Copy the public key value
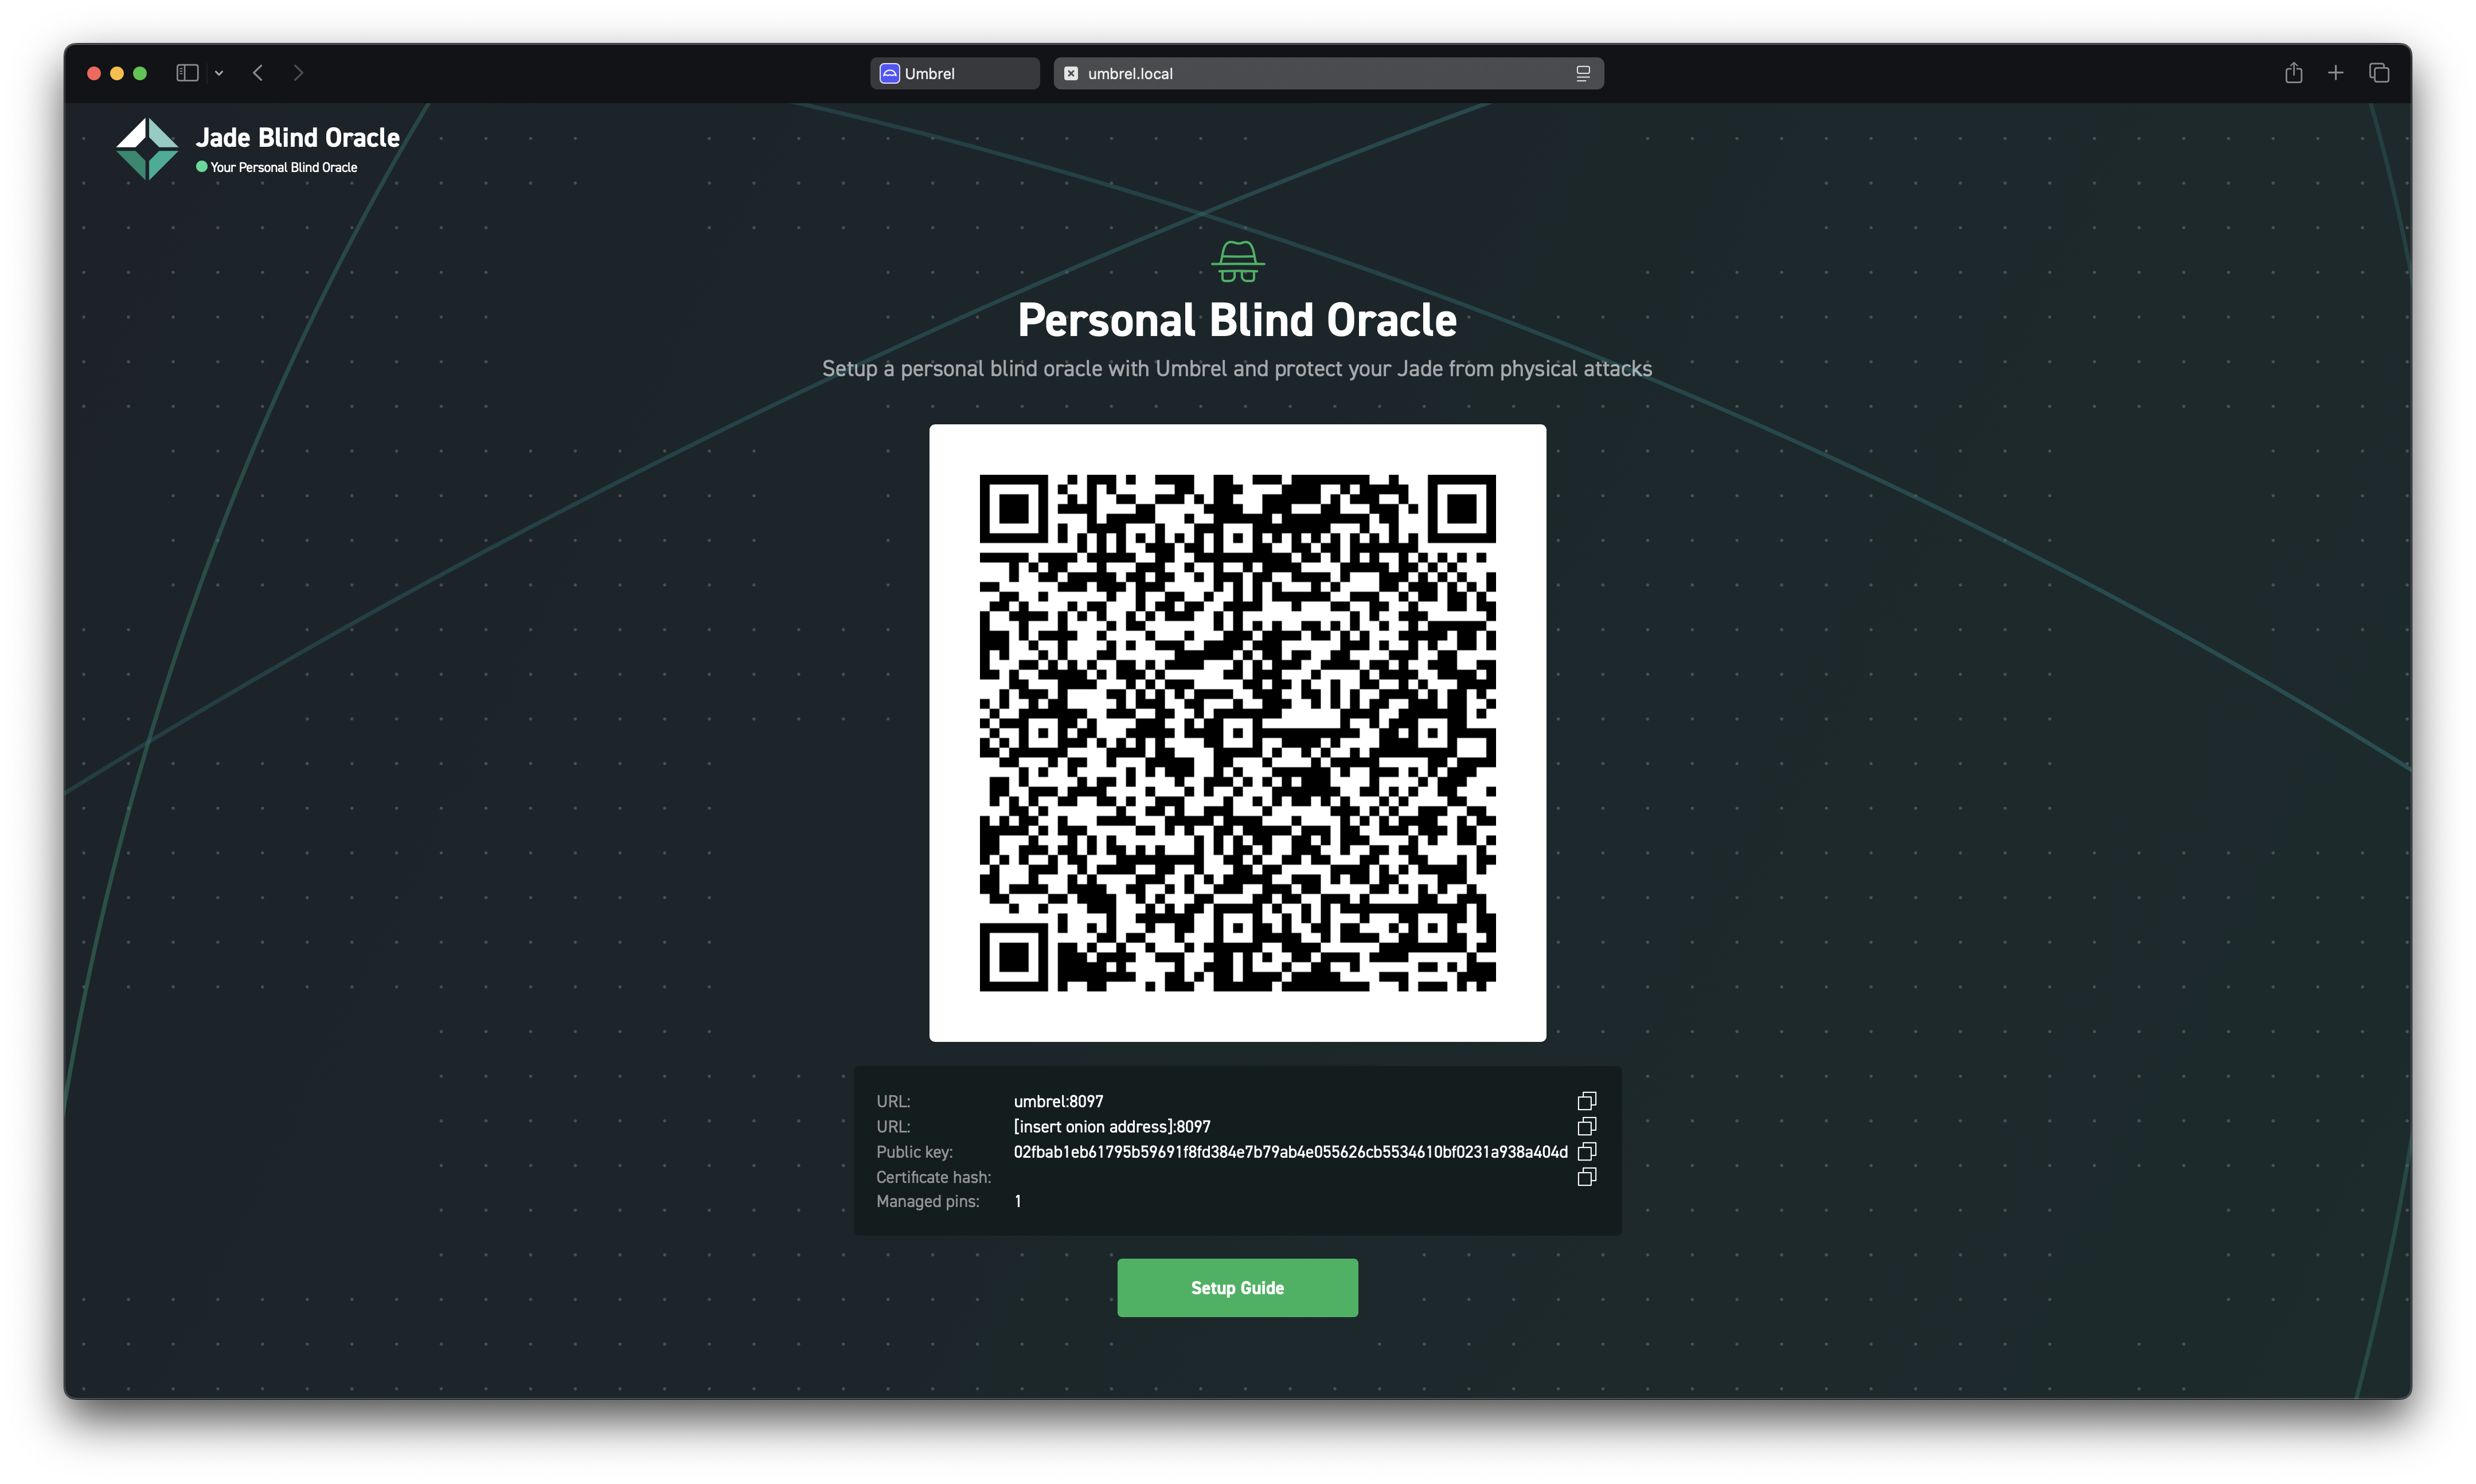2476x1484 pixels. [1586, 1151]
